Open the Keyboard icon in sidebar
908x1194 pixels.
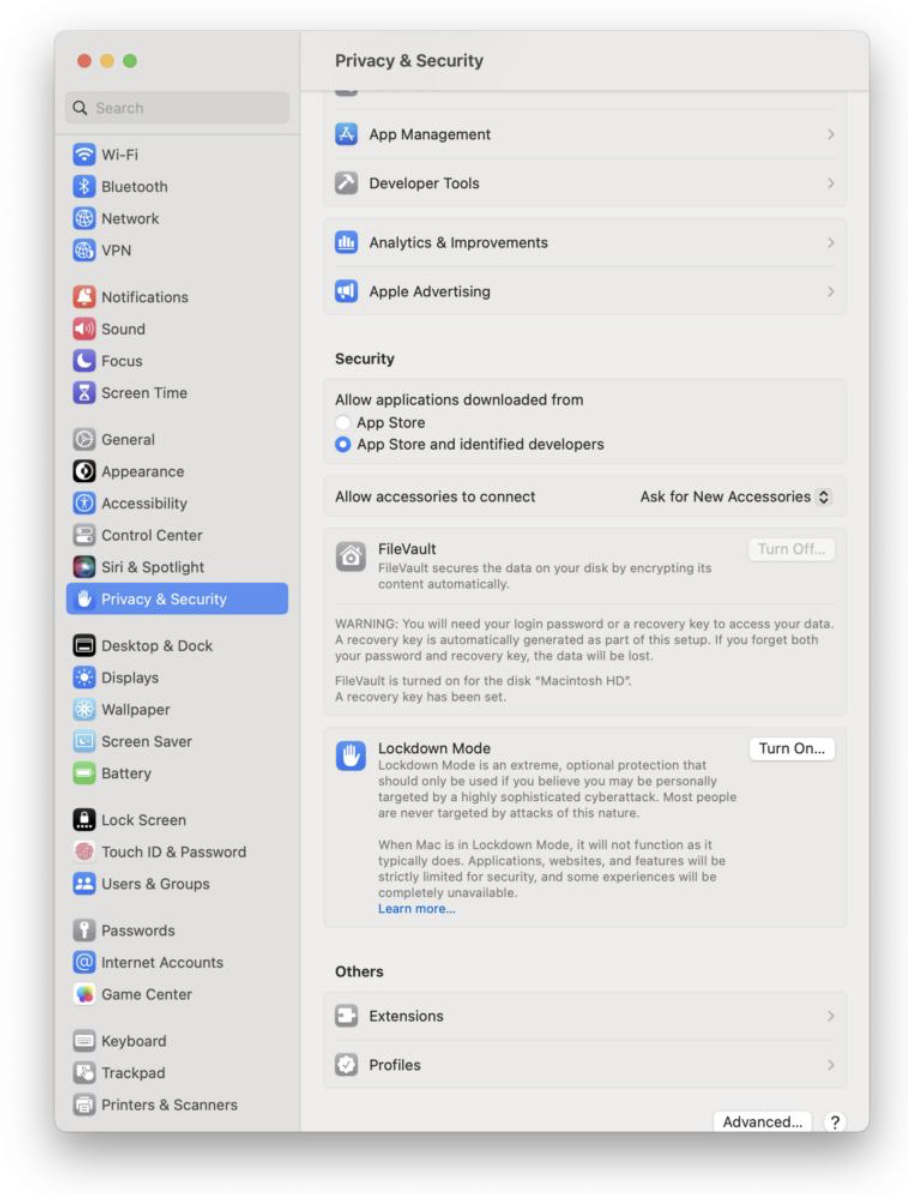pos(84,1041)
